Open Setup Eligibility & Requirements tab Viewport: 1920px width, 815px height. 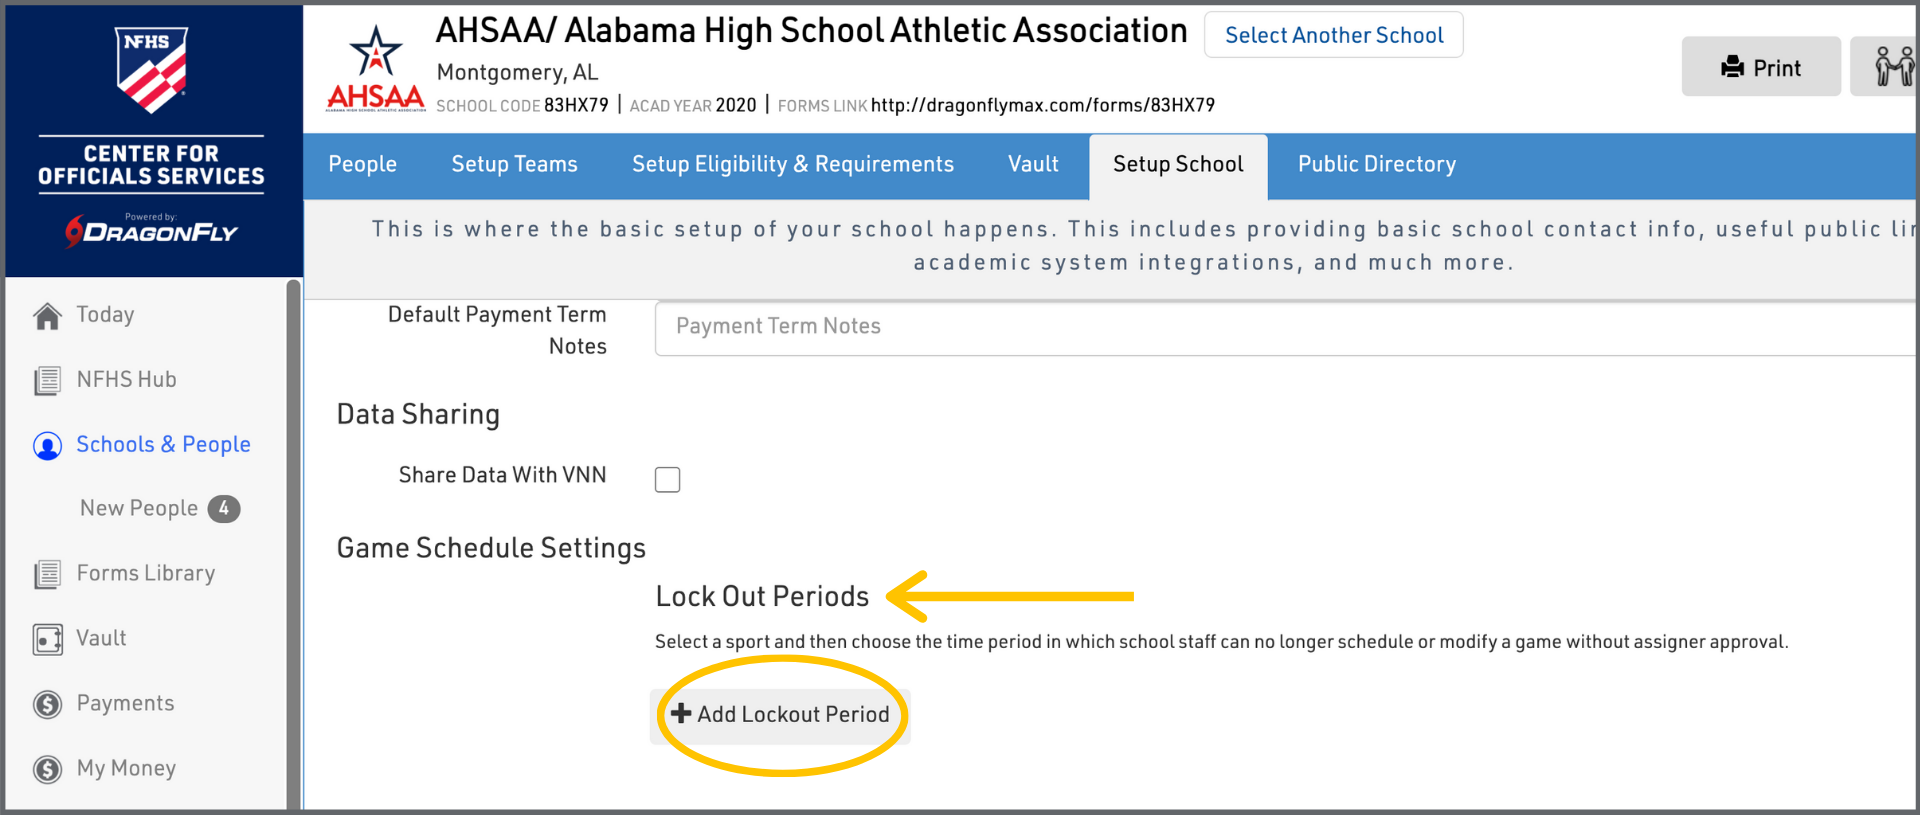tap(792, 165)
